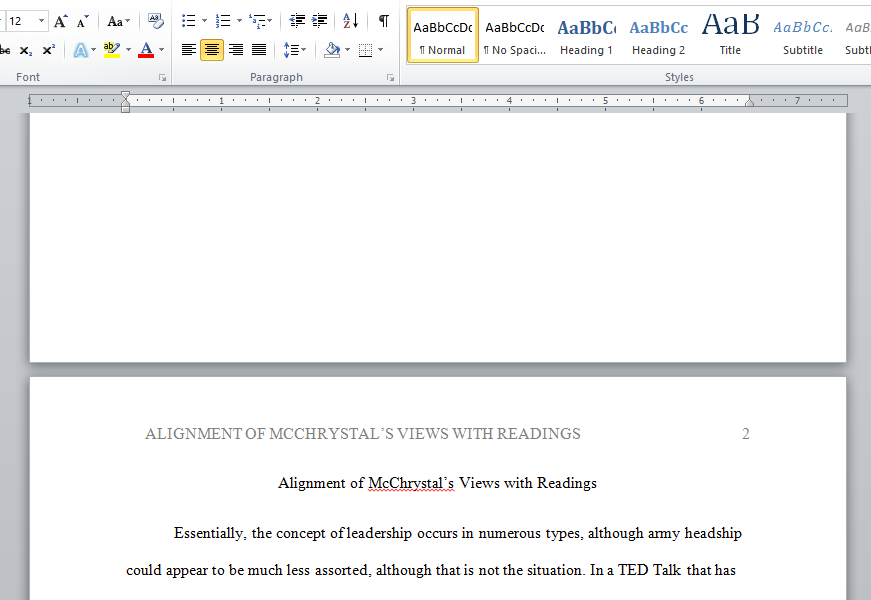Increase the paragraph indent
The height and width of the screenshot is (600, 871).
pyautogui.click(x=319, y=21)
